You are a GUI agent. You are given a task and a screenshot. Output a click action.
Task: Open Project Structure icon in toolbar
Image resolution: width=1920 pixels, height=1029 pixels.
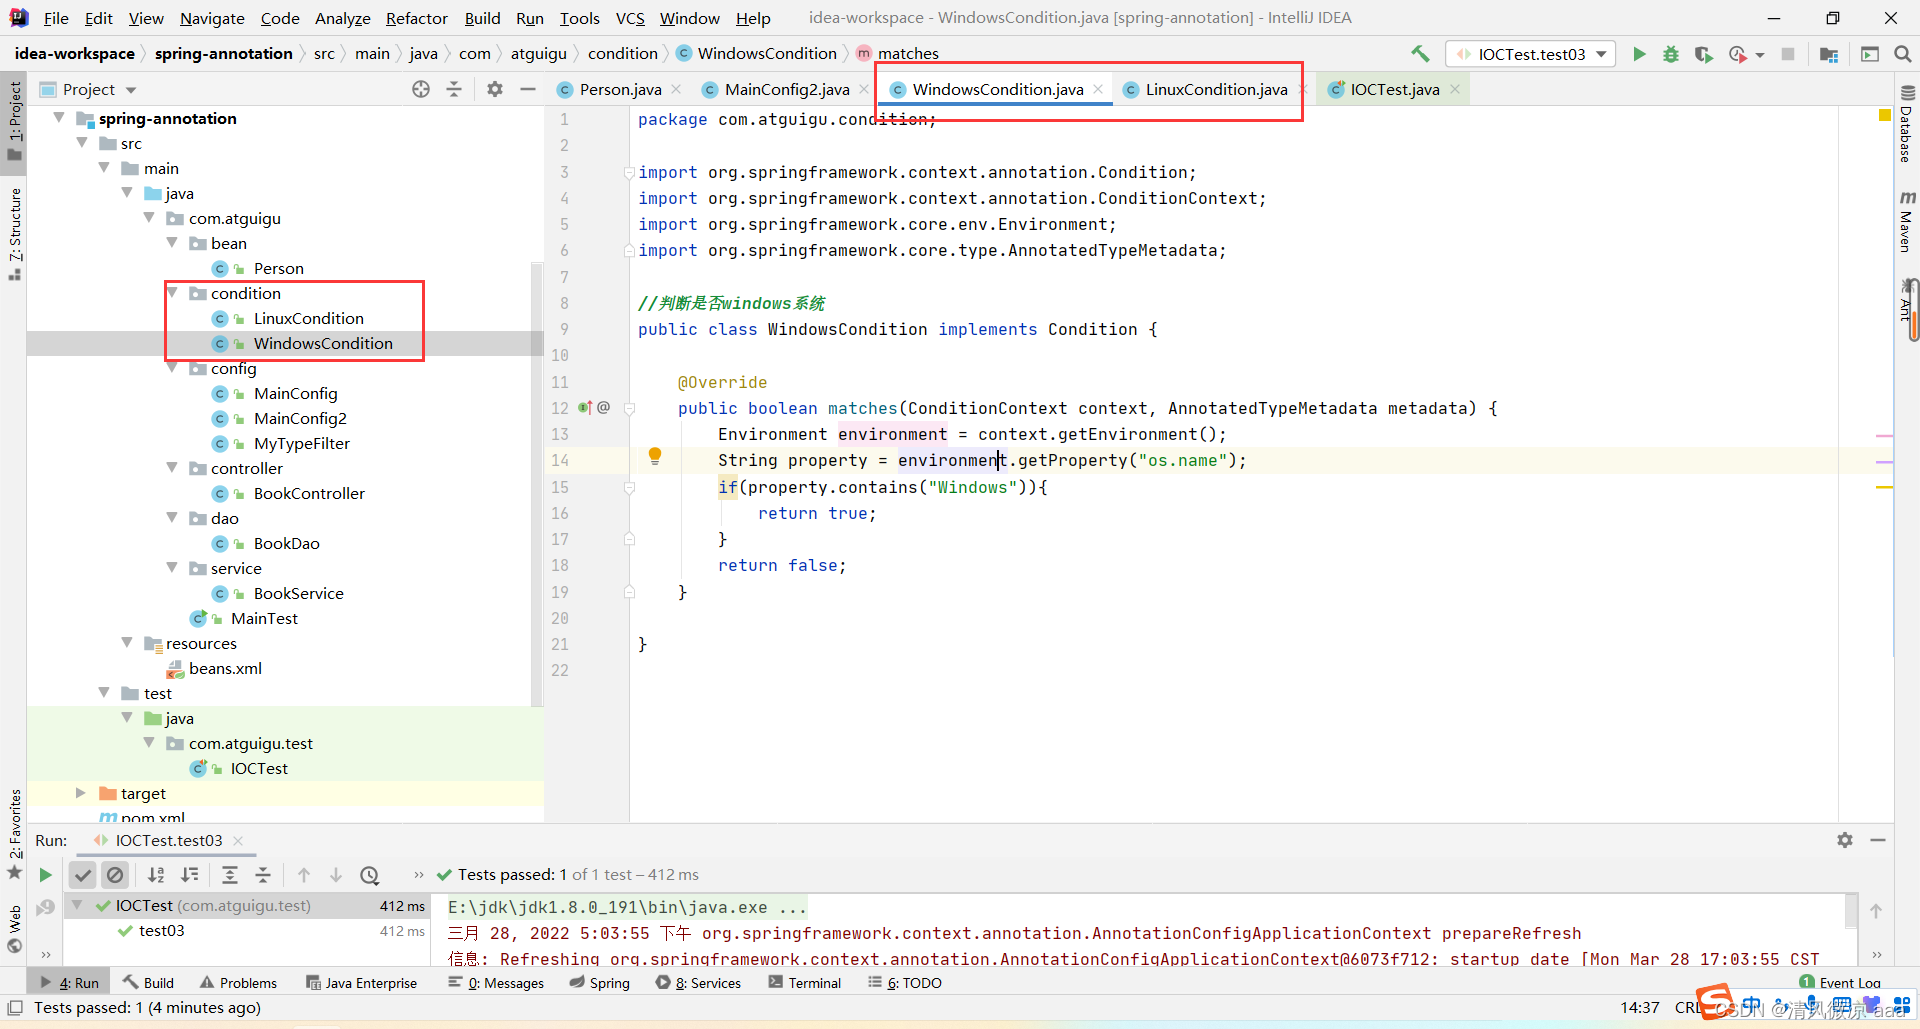tap(1829, 54)
